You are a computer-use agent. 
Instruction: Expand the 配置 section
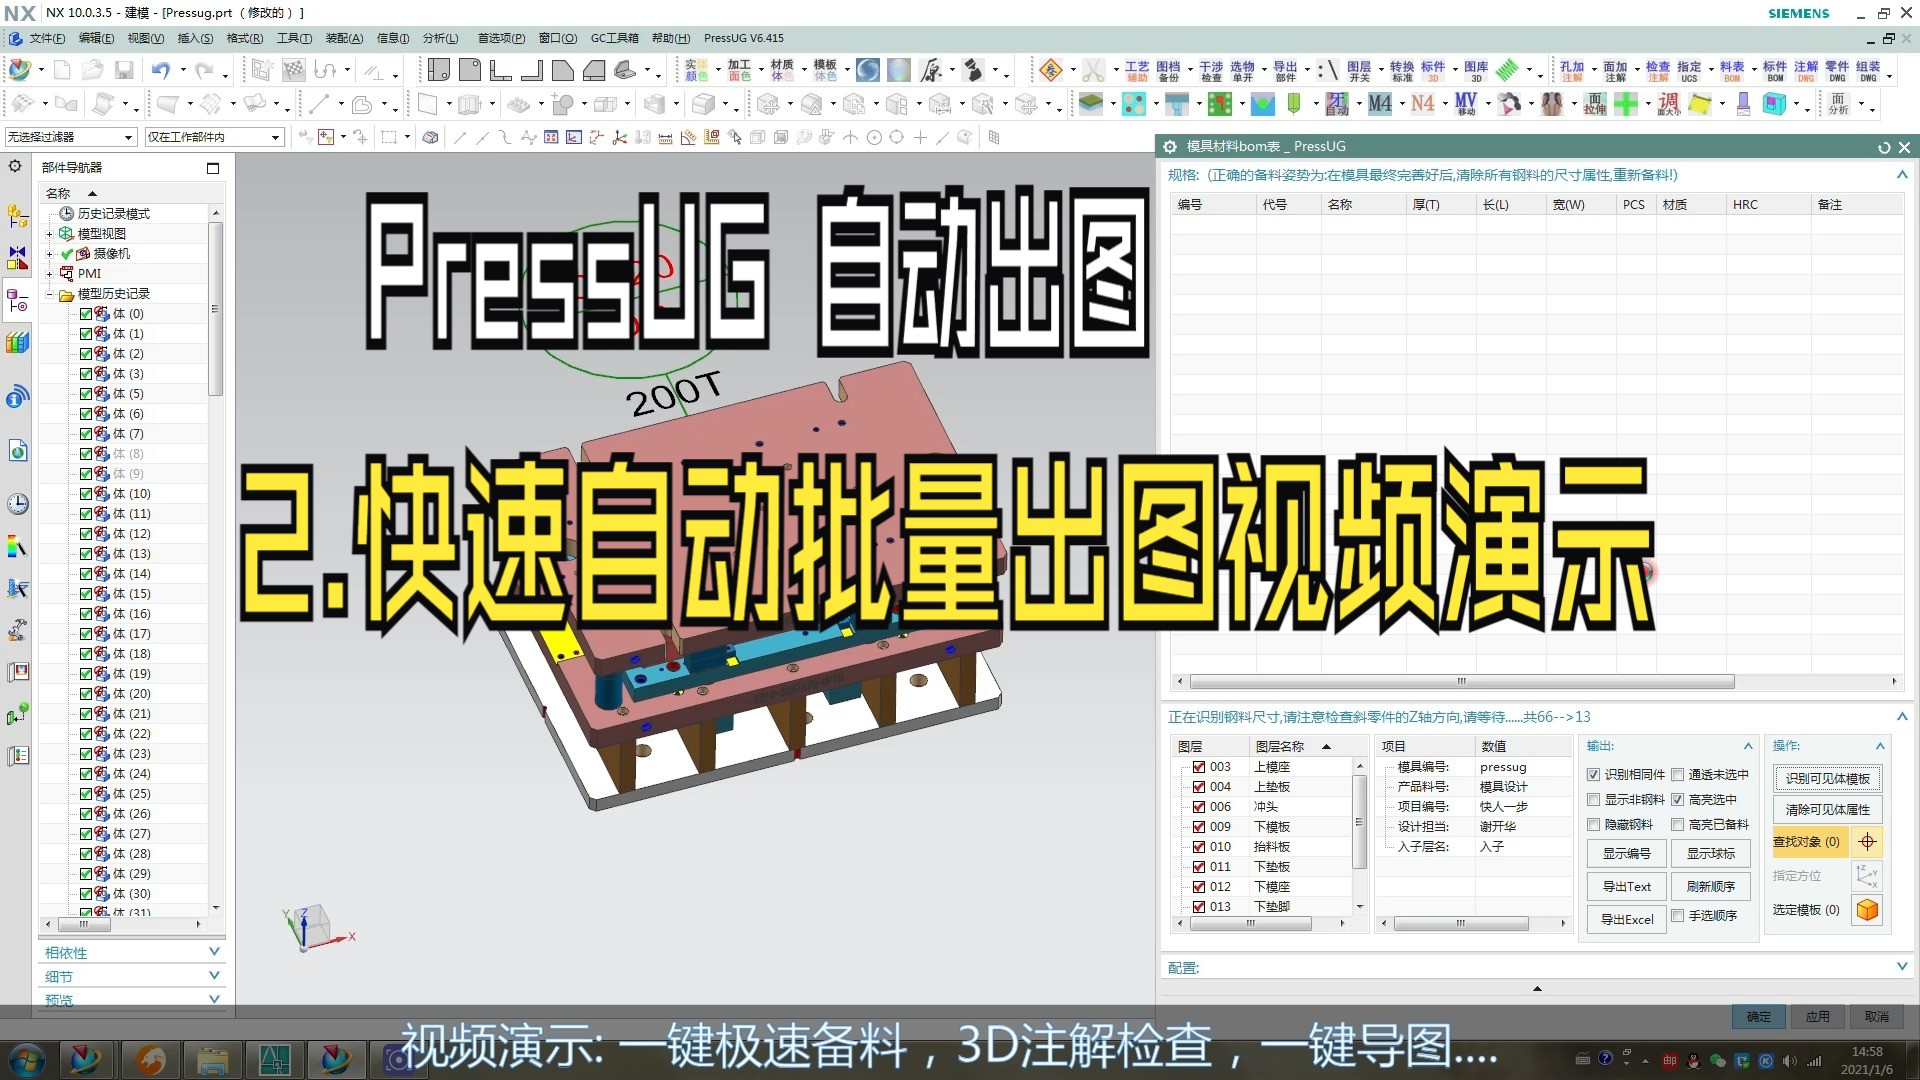(x=1901, y=967)
